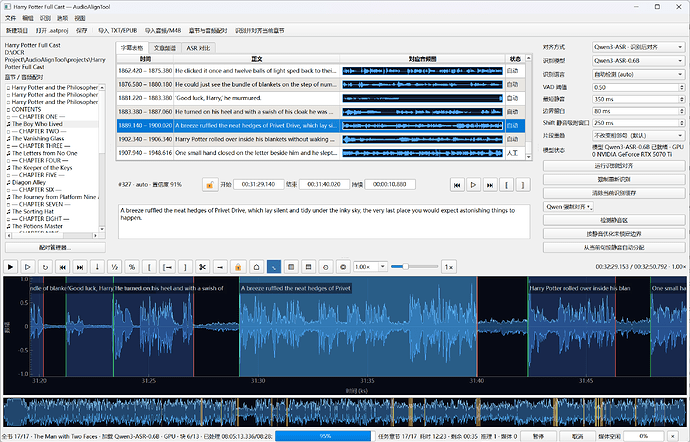Click the ] button in the subtitle detail row
690x442 pixels.
[523, 185]
